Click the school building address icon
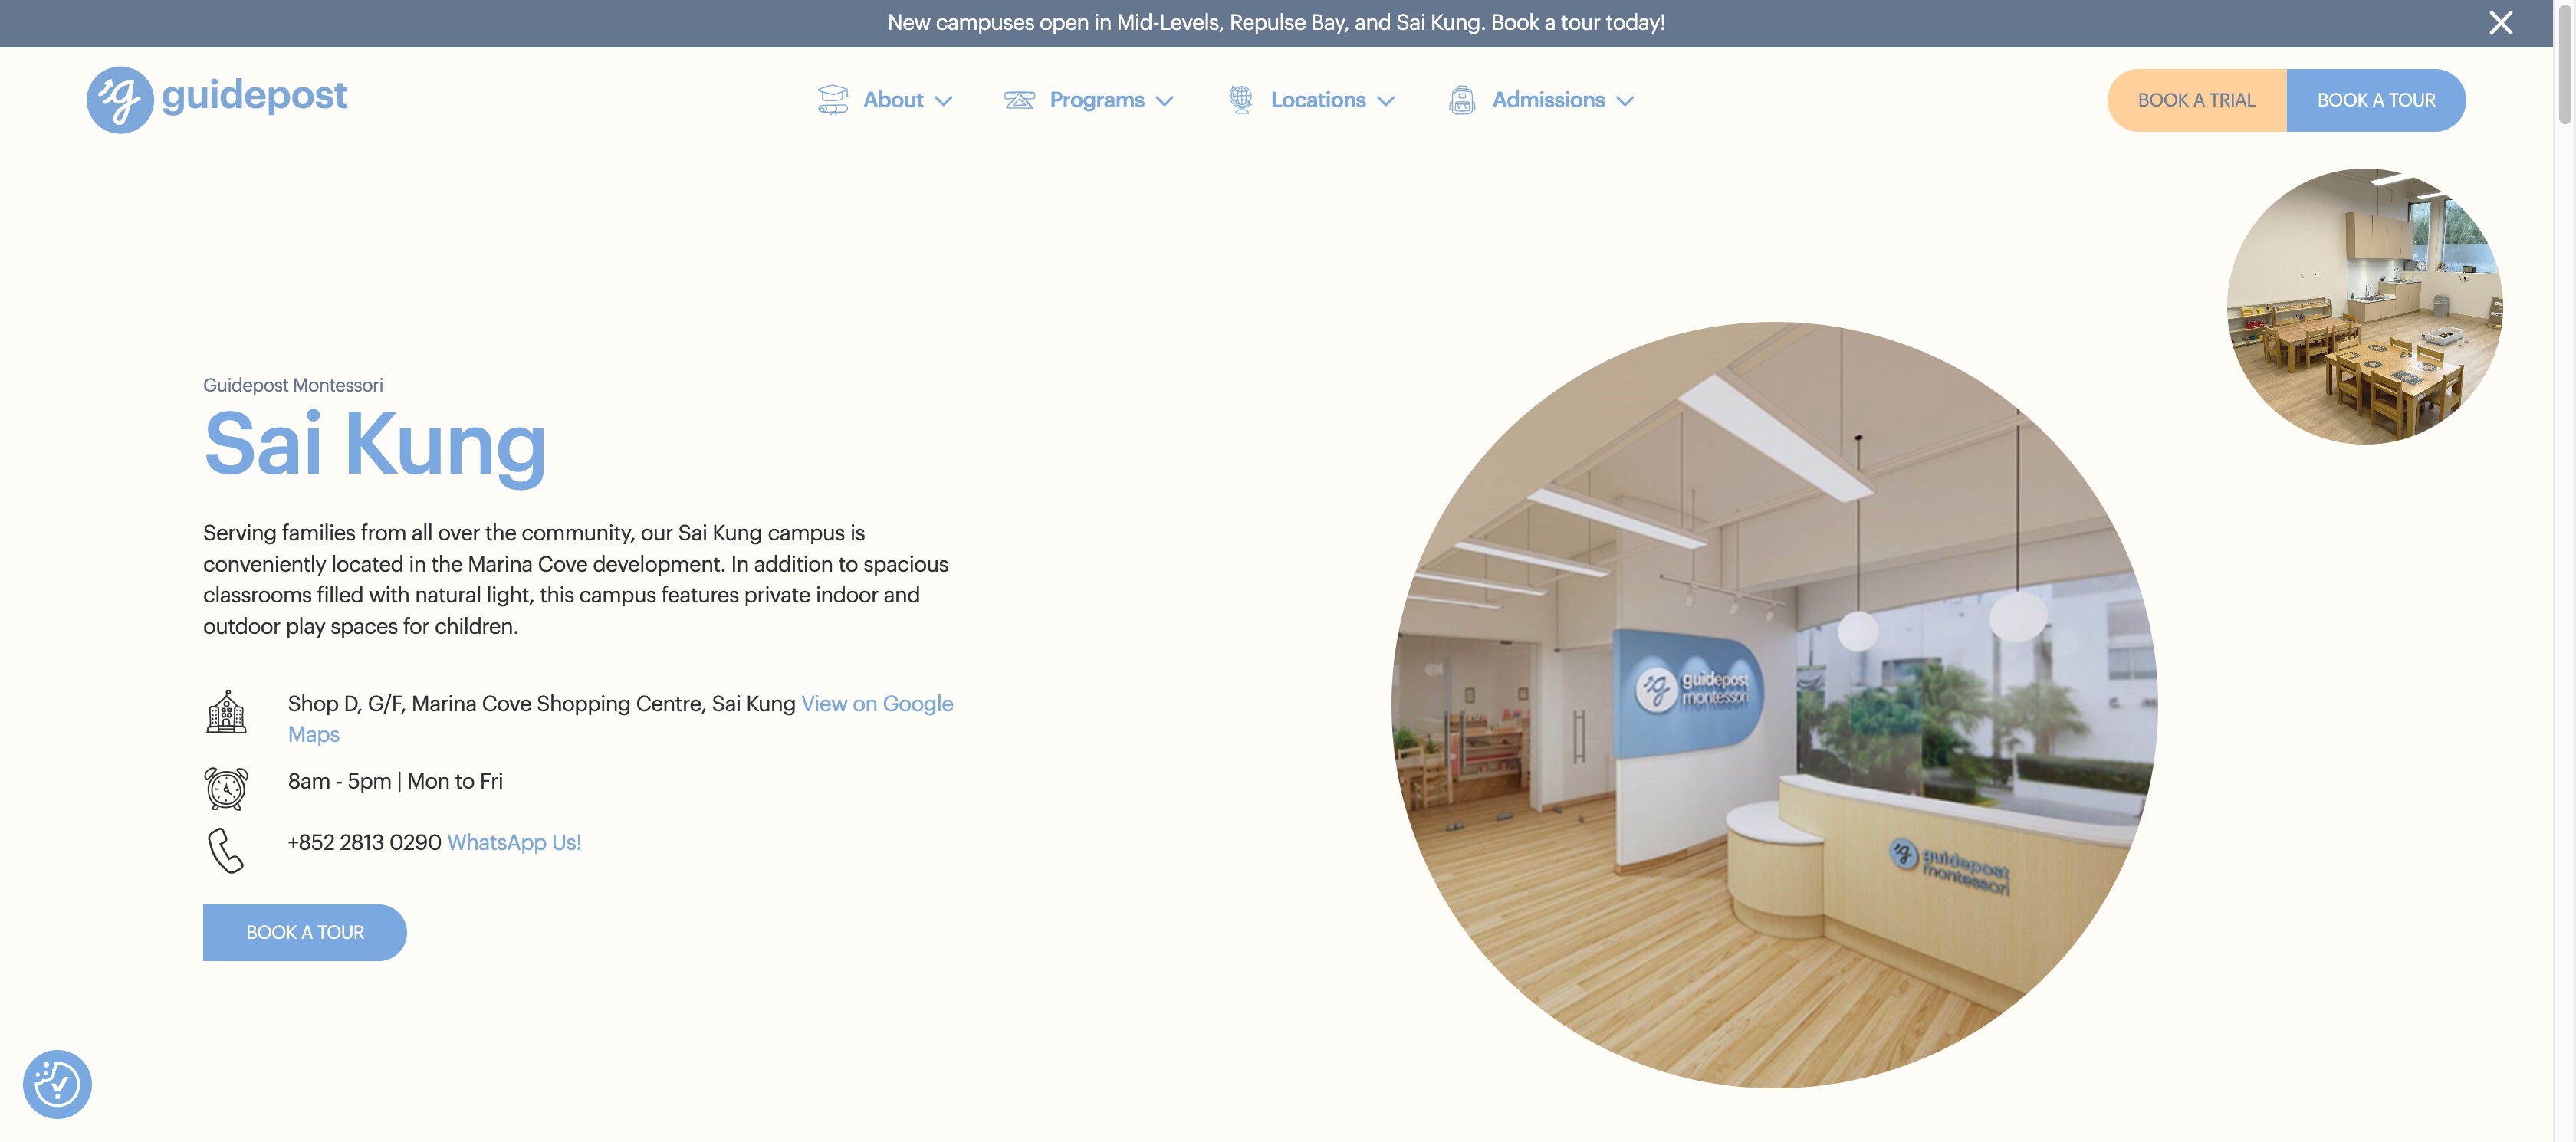The height and width of the screenshot is (1142, 2576). click(x=226, y=712)
